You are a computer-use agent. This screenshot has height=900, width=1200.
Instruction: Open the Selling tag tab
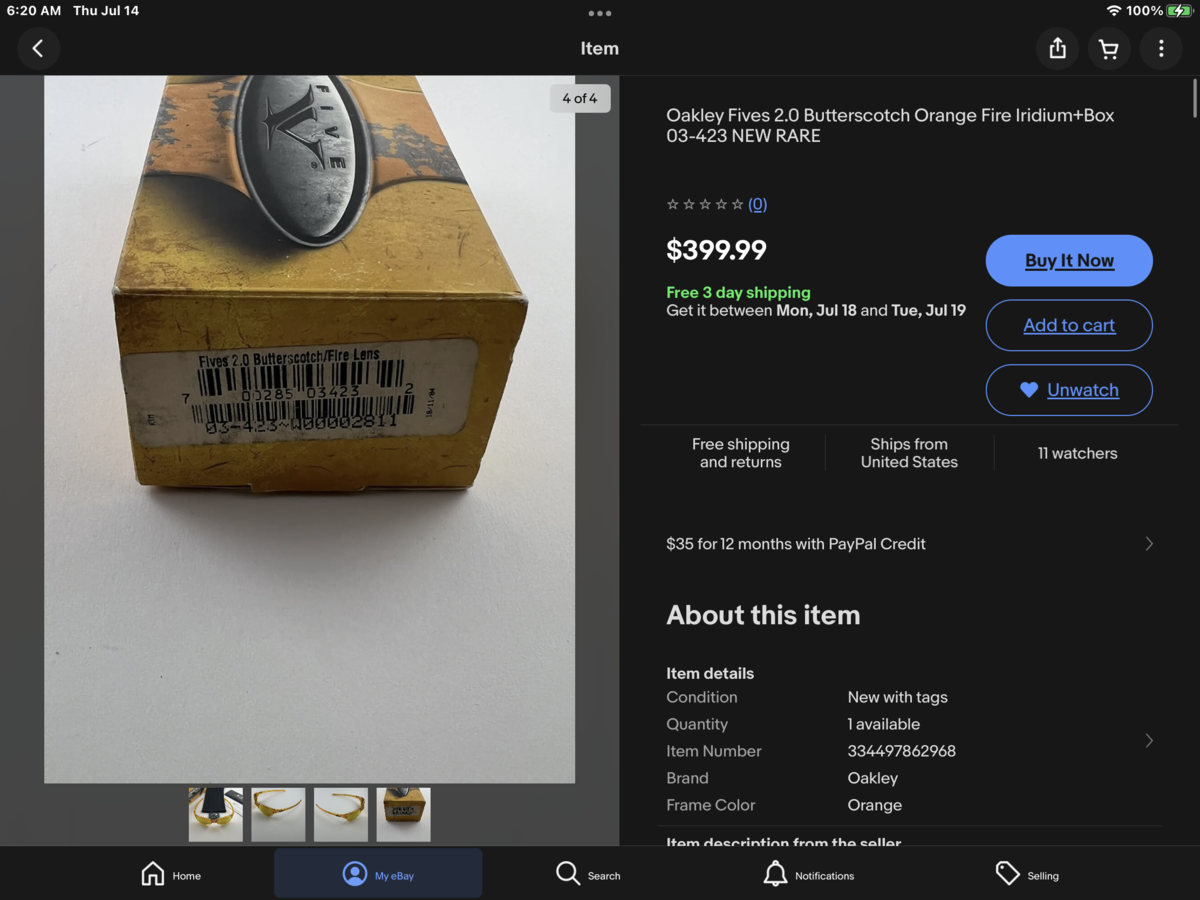pyautogui.click(x=1026, y=874)
